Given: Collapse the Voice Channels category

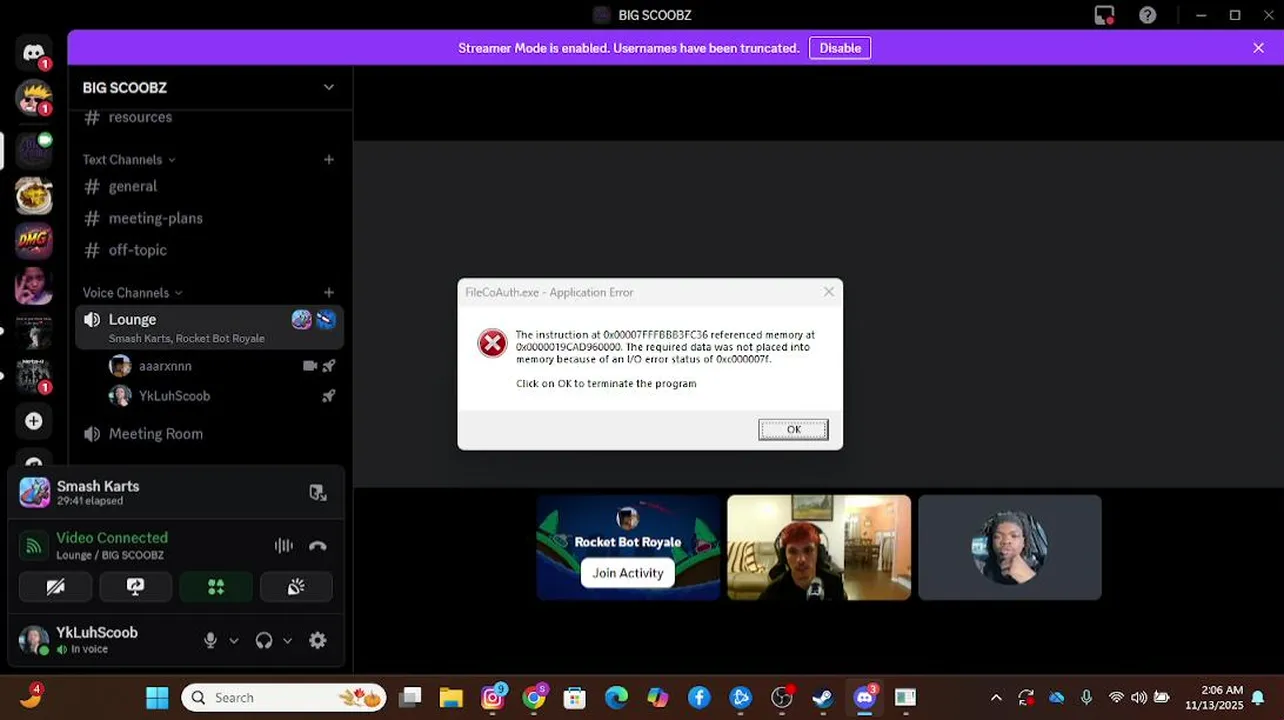Looking at the screenshot, I should pyautogui.click(x=132, y=292).
